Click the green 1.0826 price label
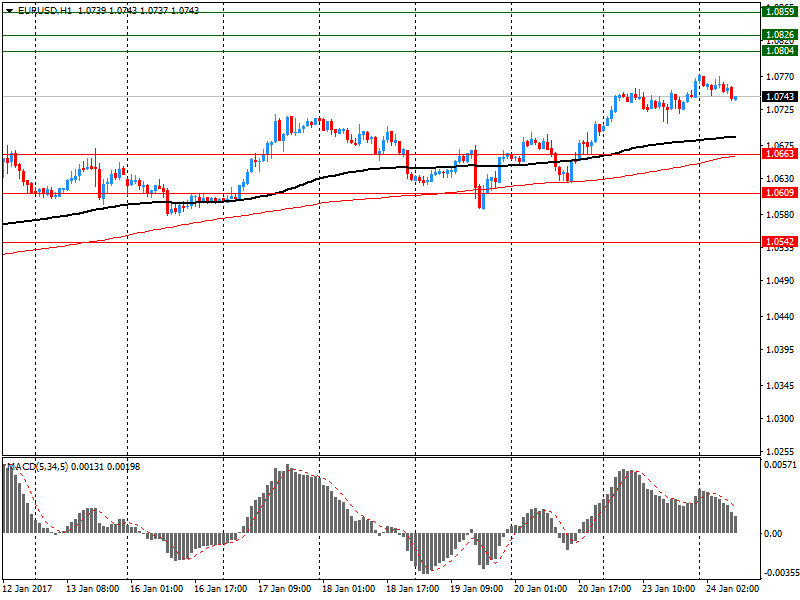The image size is (800, 600). pos(780,35)
